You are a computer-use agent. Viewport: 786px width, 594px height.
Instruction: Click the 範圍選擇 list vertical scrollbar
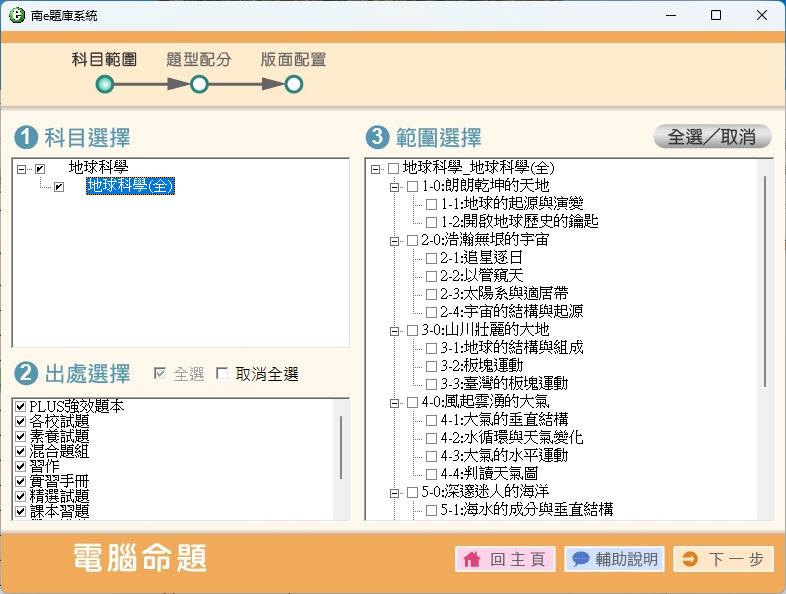(x=765, y=281)
